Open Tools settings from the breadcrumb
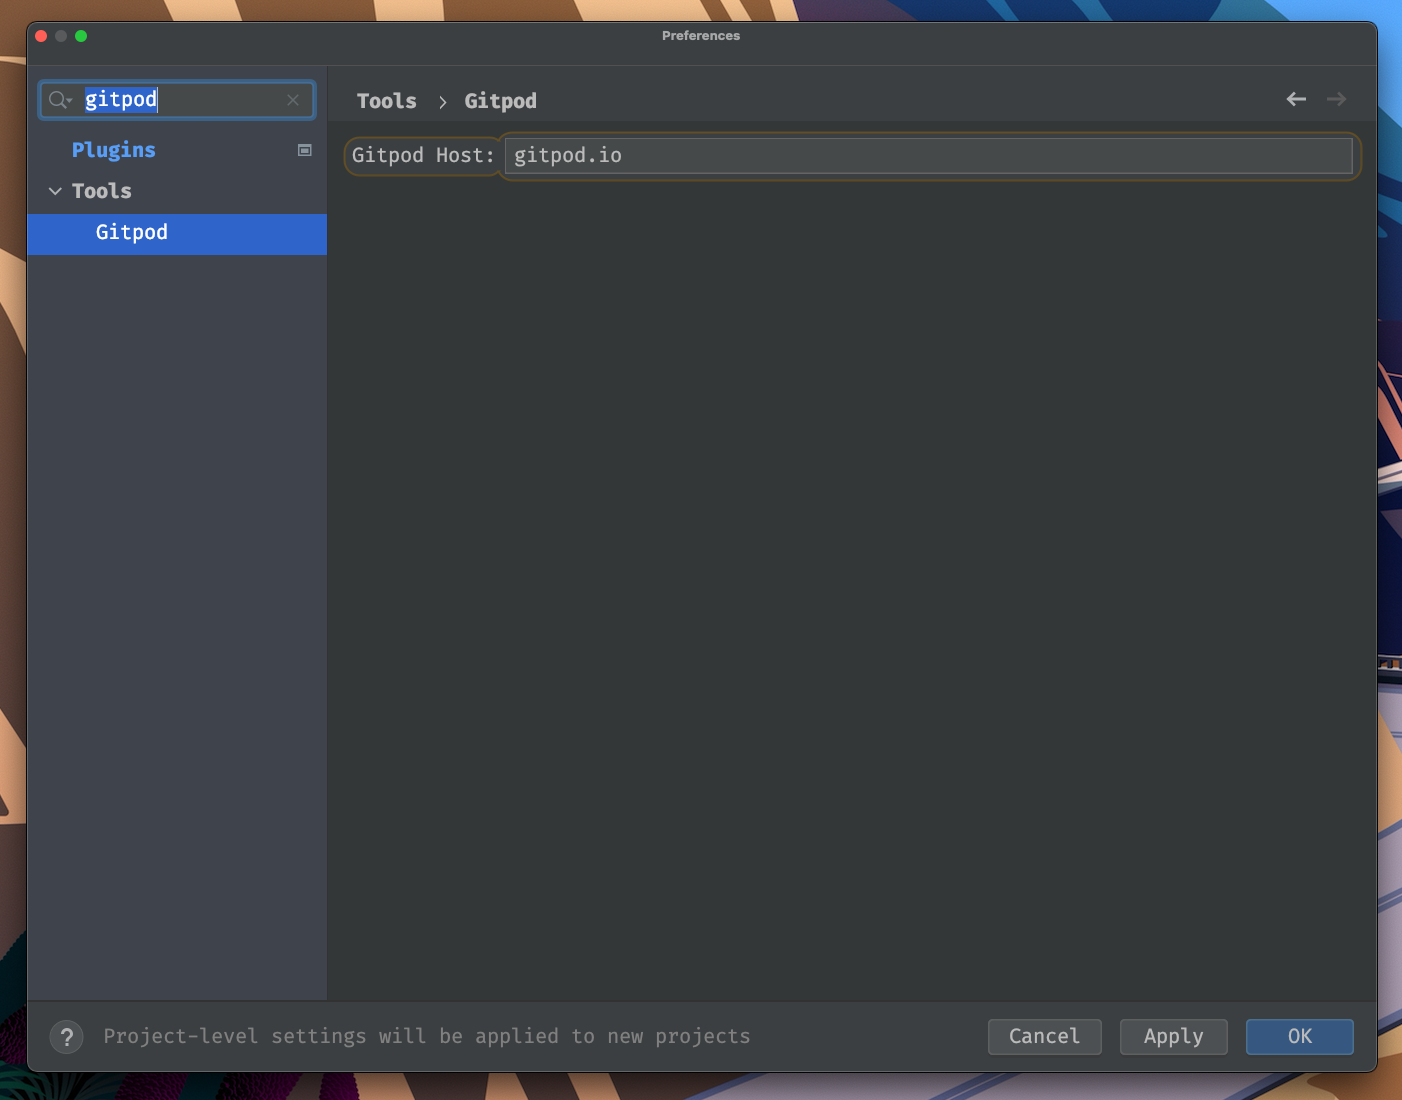The width and height of the screenshot is (1402, 1100). [x=386, y=101]
